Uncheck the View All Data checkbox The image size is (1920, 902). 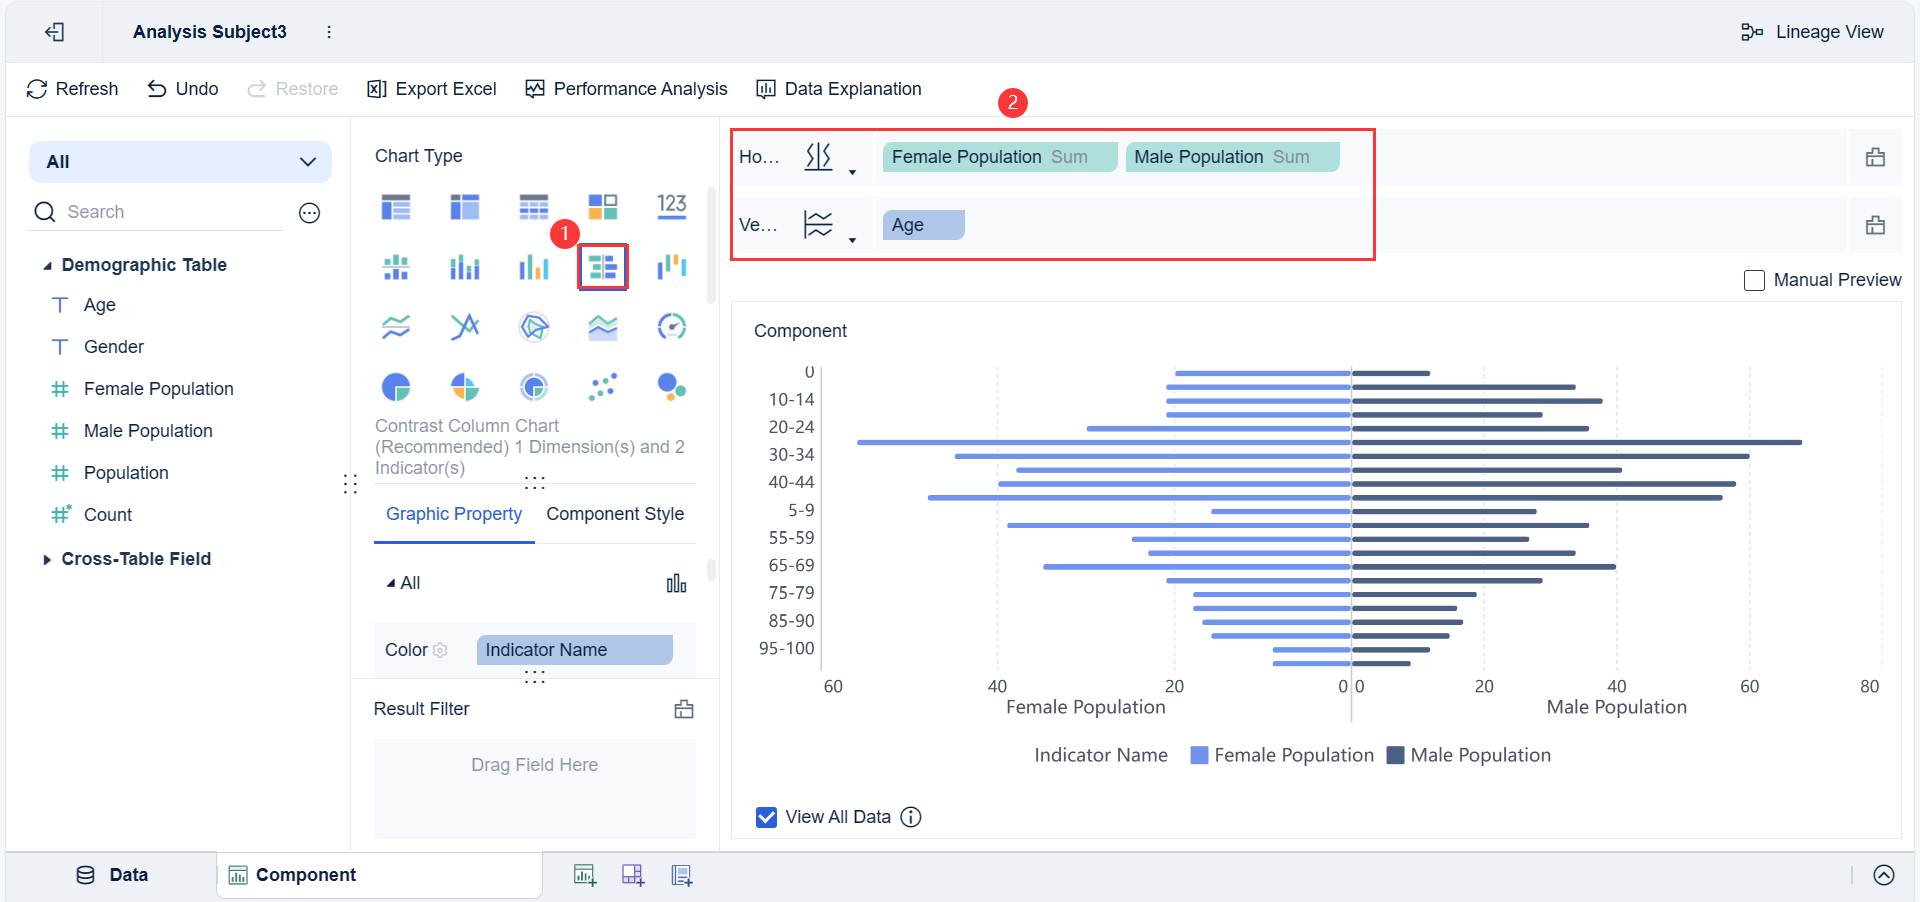pos(767,817)
